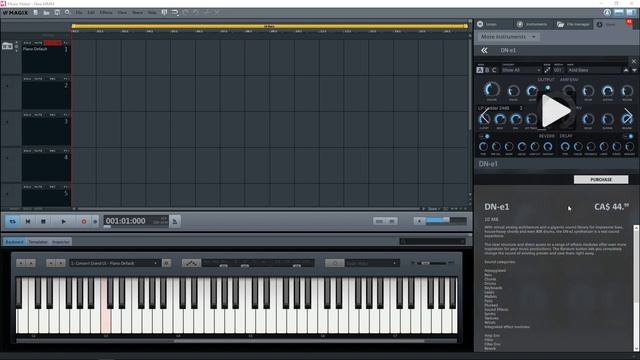The image size is (640, 360).
Task: Start playback with the transport play button
Action: pyautogui.click(x=63, y=221)
